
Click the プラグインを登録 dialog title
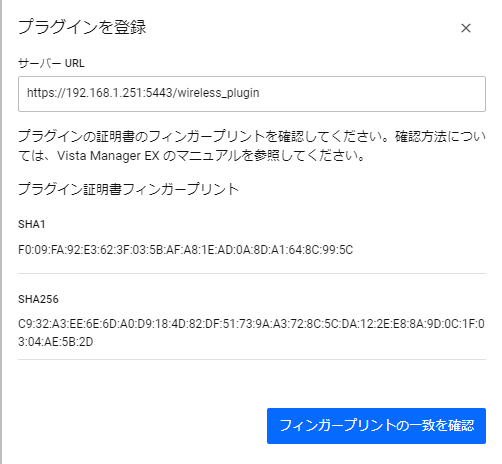82,27
